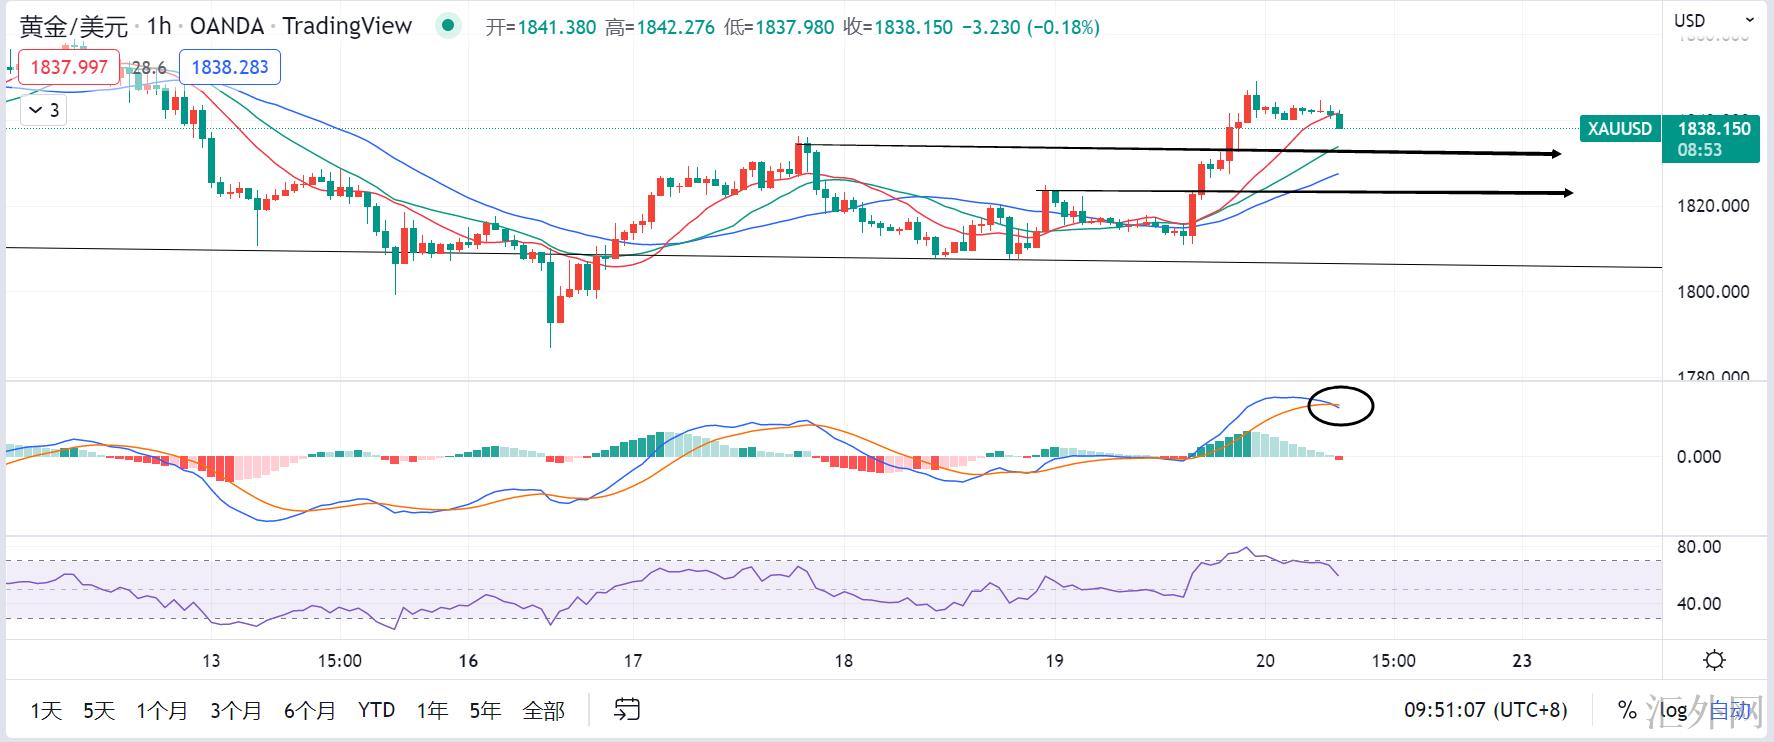The width and height of the screenshot is (1774, 742).
Task: Select the ellipse drawing on MACD
Action: coord(1341,405)
